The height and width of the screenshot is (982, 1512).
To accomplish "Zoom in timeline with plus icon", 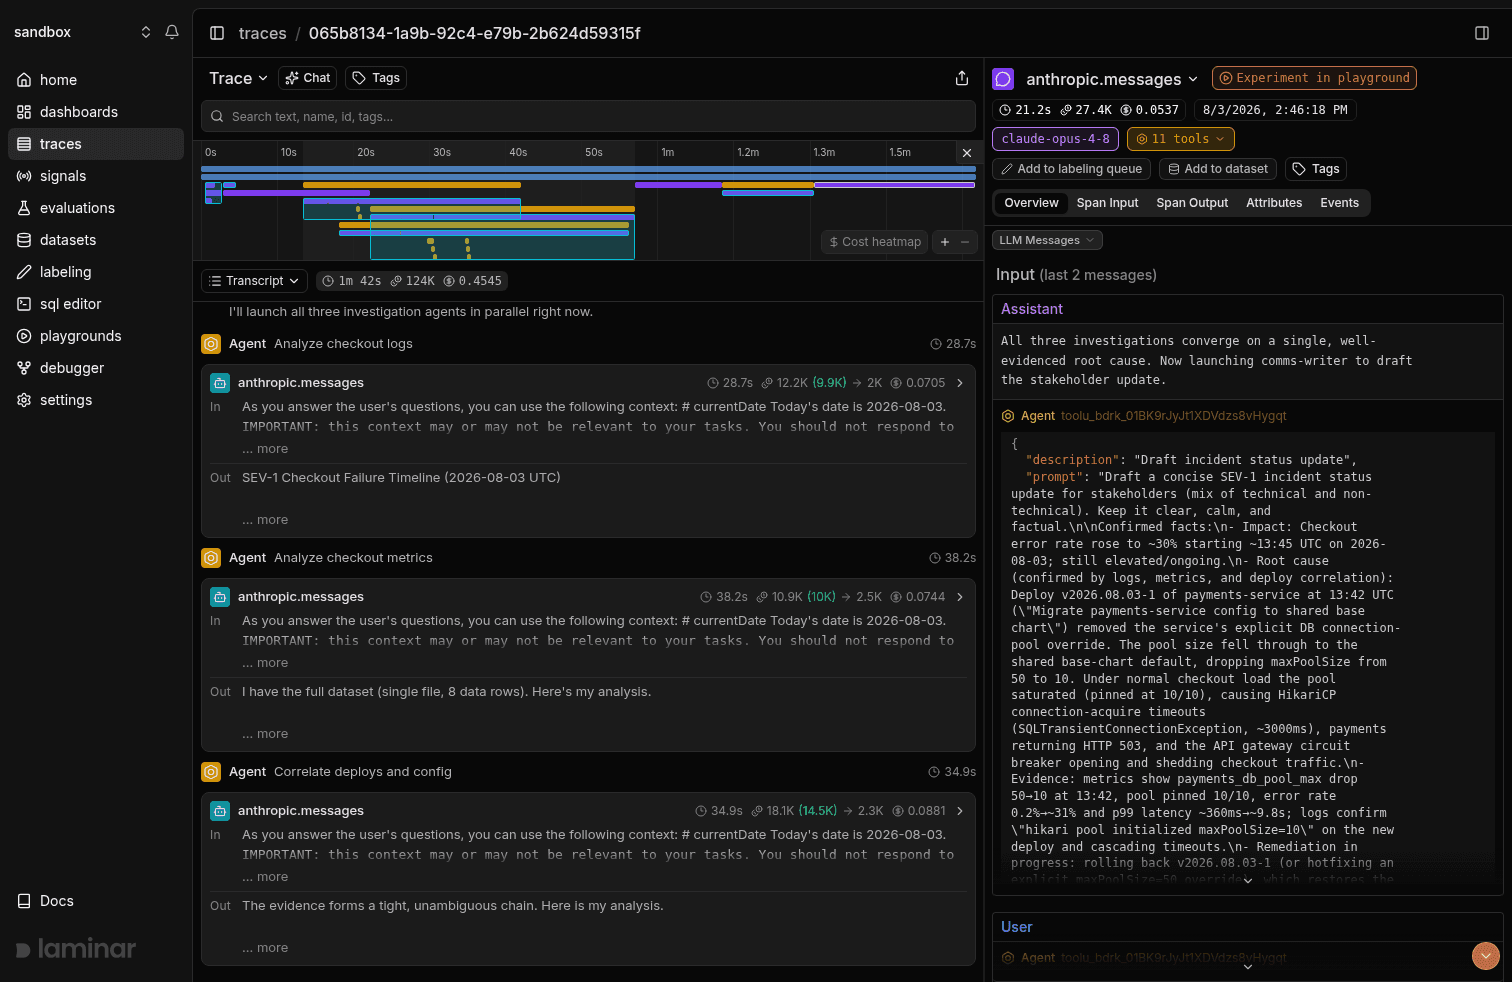I will 945,241.
